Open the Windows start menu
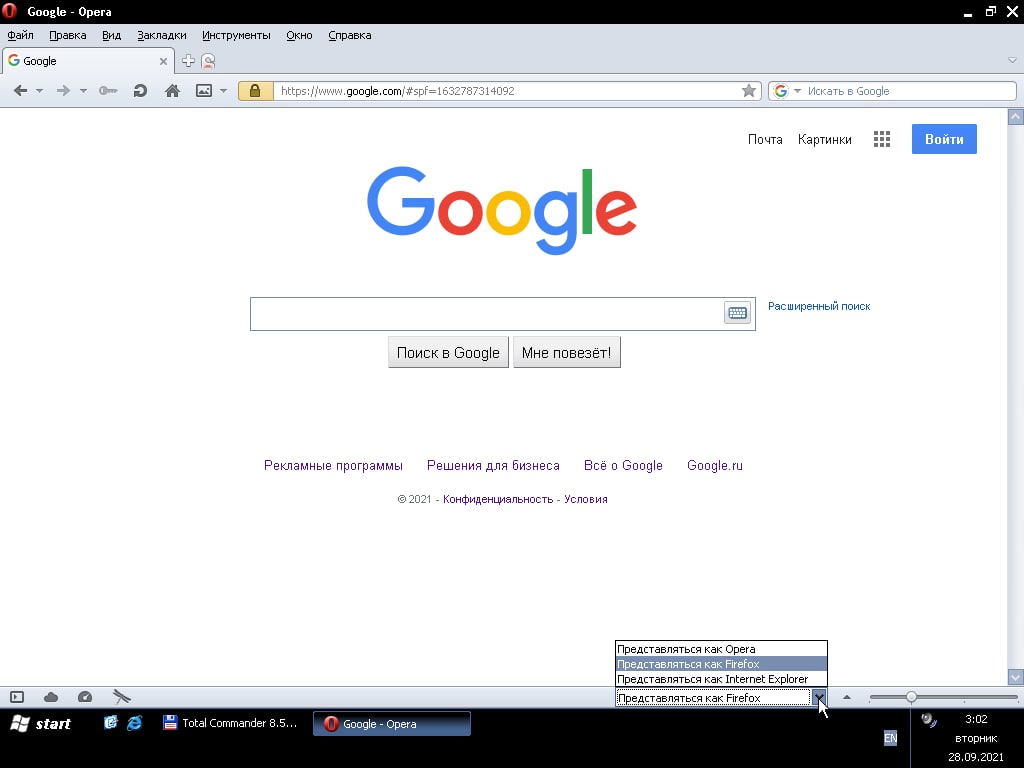The height and width of the screenshot is (768, 1024). tap(40, 724)
